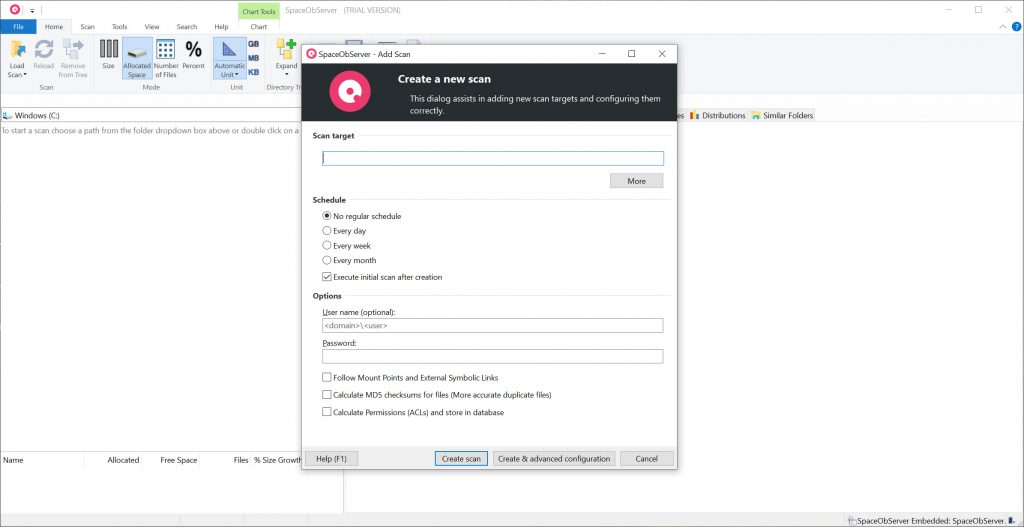Screen dimensions: 1024x527
Task: Click the % Size Growth column header
Action: 278,460
